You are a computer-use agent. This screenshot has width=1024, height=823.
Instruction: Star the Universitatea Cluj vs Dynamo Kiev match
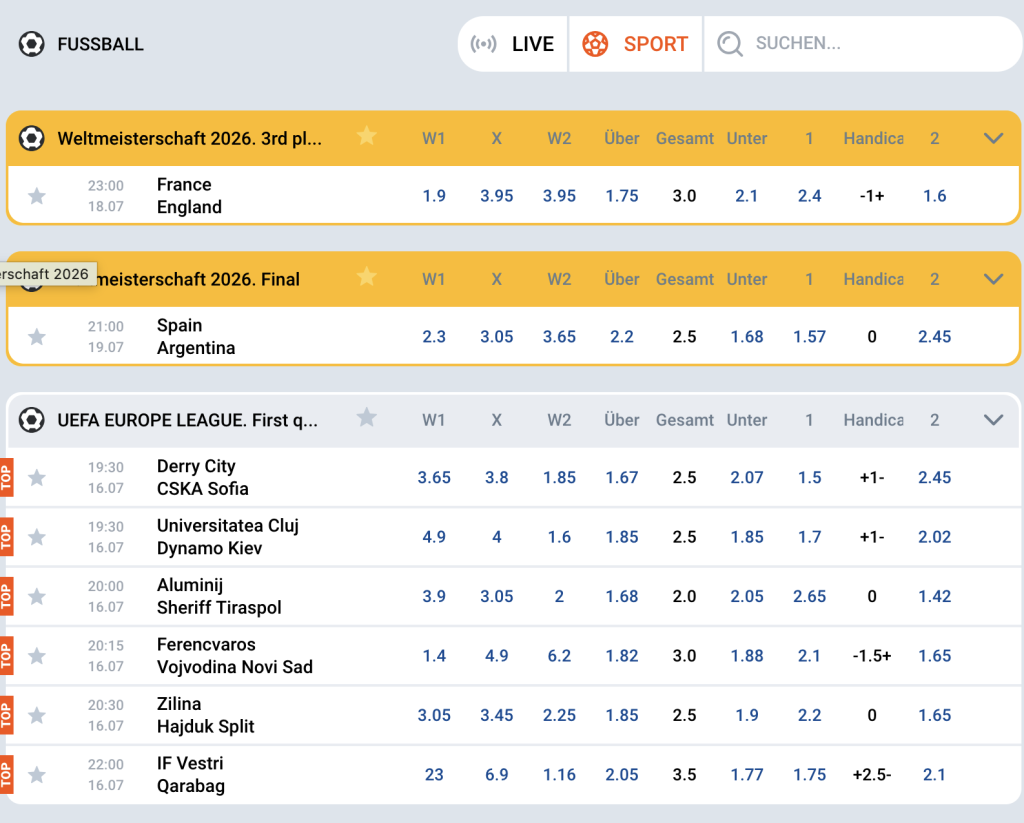(37, 537)
